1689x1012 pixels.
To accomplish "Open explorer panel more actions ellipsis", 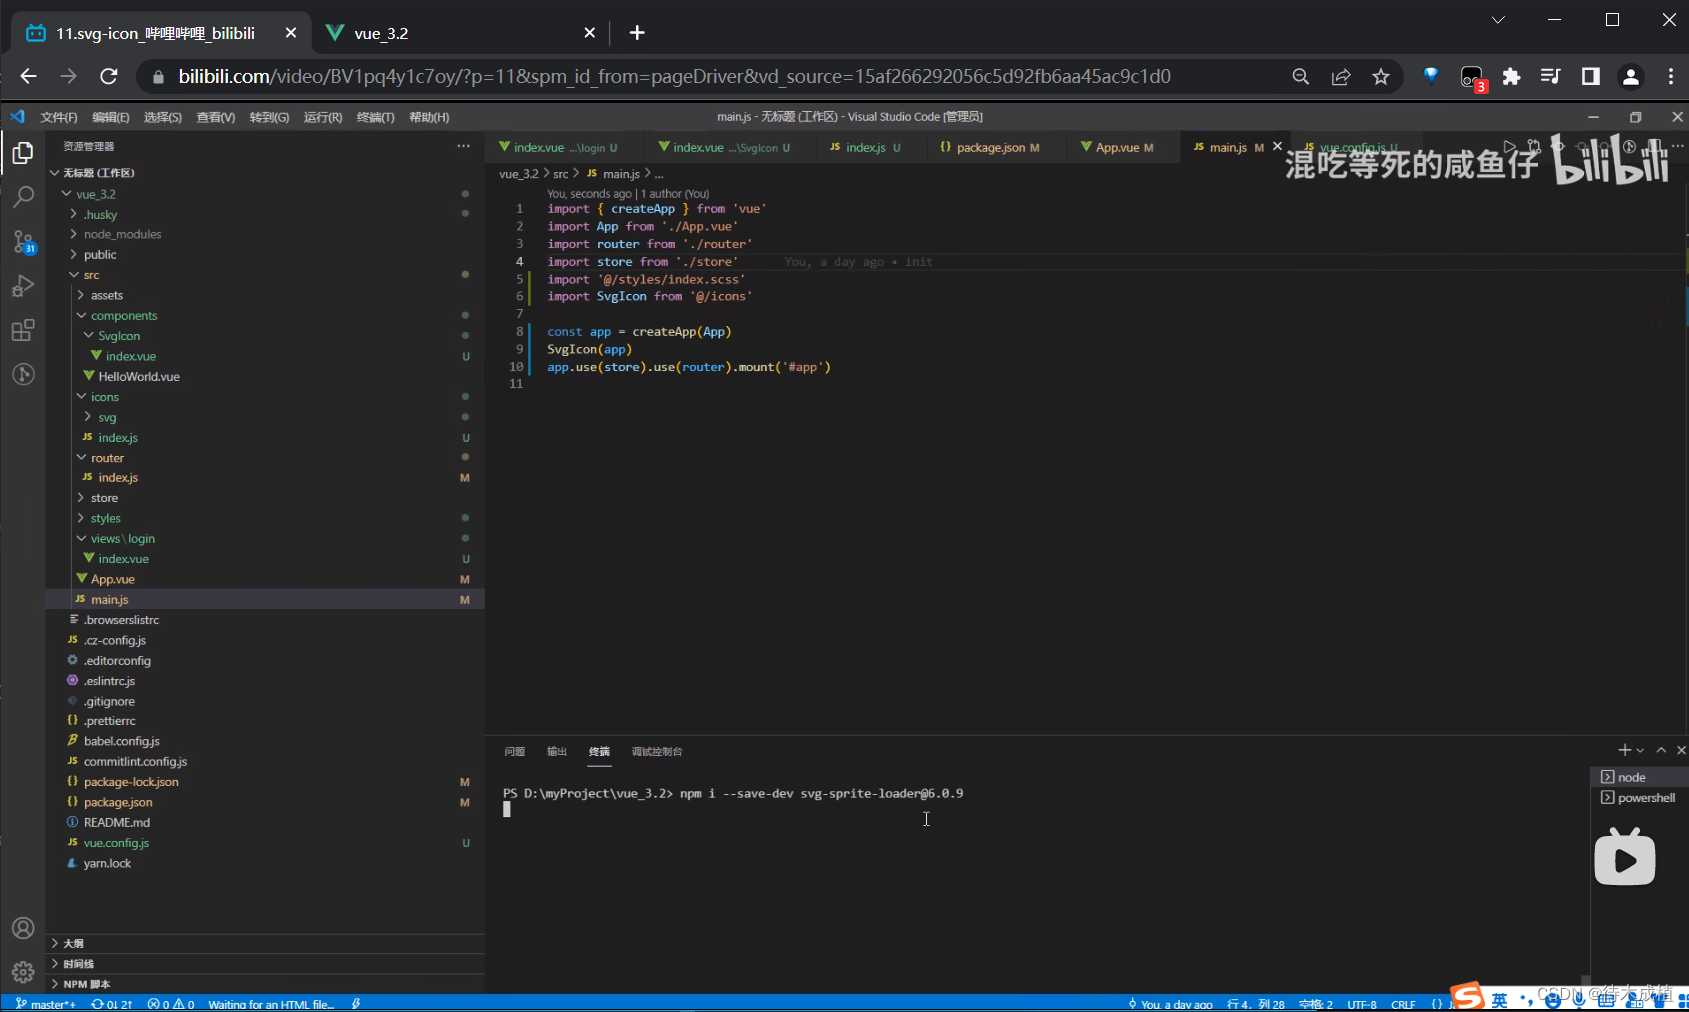I will (x=463, y=146).
